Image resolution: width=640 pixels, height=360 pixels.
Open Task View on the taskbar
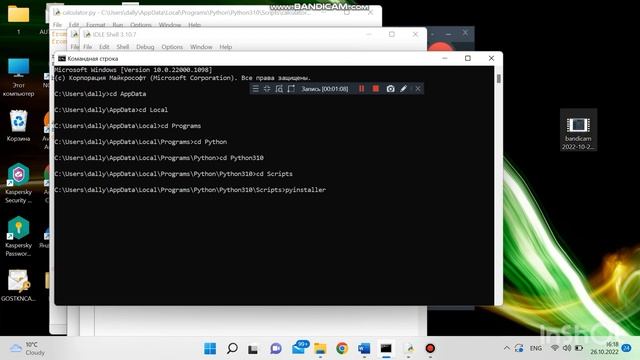click(253, 348)
